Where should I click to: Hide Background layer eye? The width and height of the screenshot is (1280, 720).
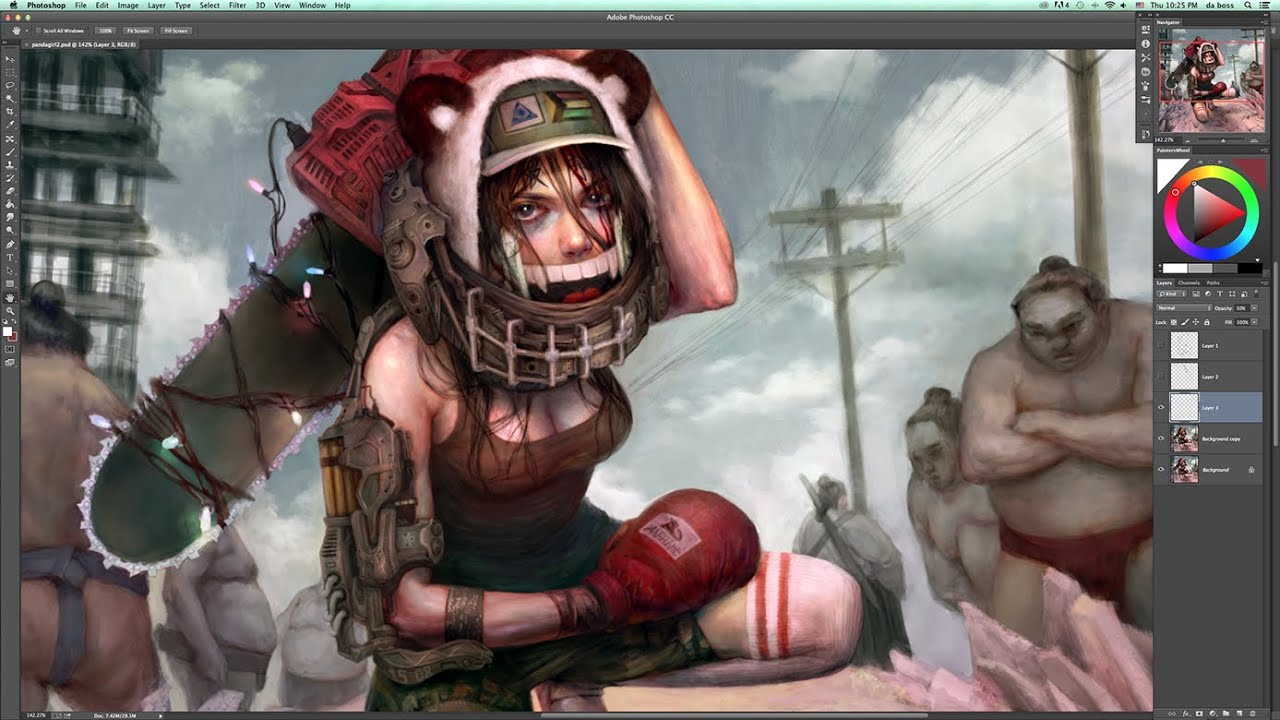point(1162,469)
